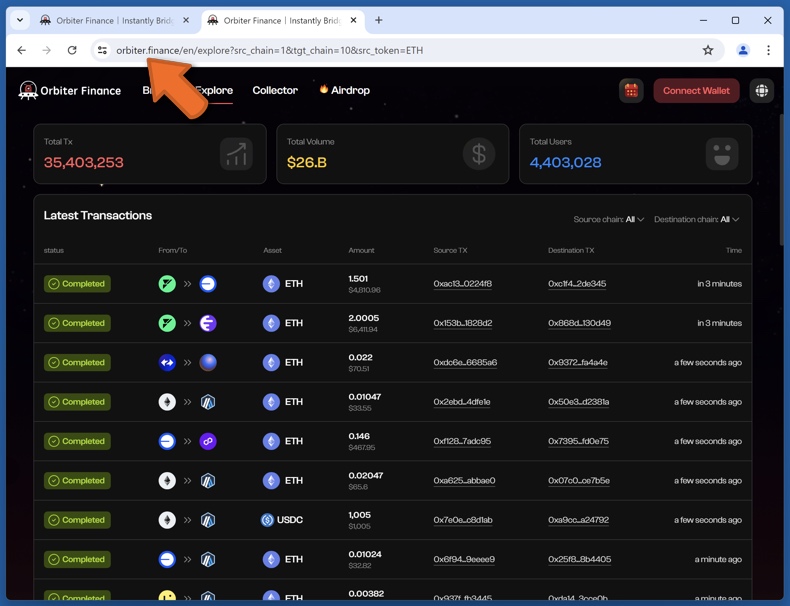Open destination TX 0xc1f4...2de345
Viewport: 790px width, 606px height.
point(577,284)
